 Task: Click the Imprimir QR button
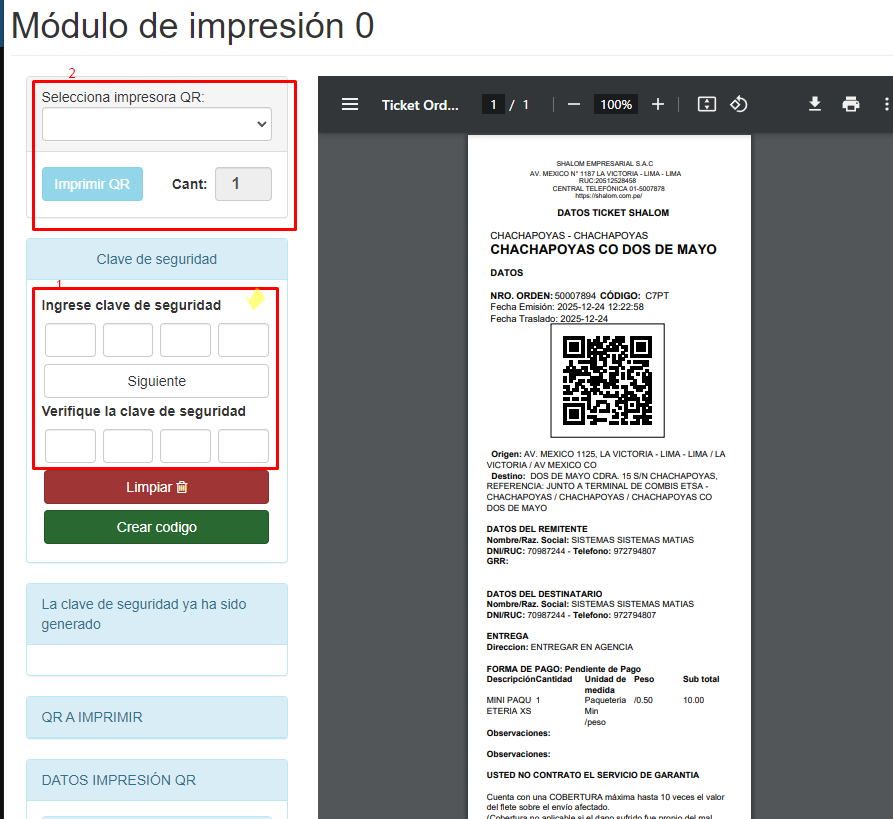[92, 184]
